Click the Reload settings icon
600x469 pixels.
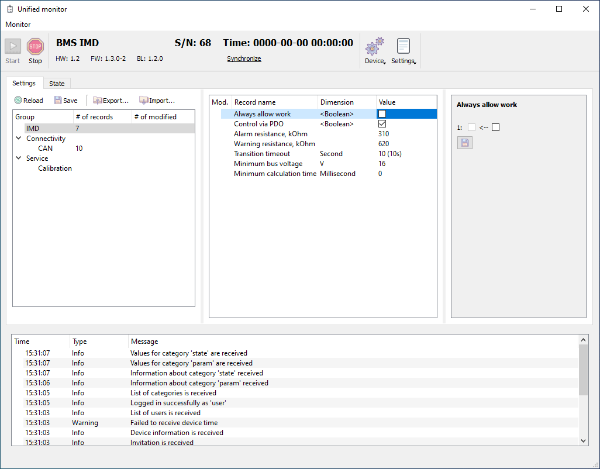pyautogui.click(x=18, y=100)
